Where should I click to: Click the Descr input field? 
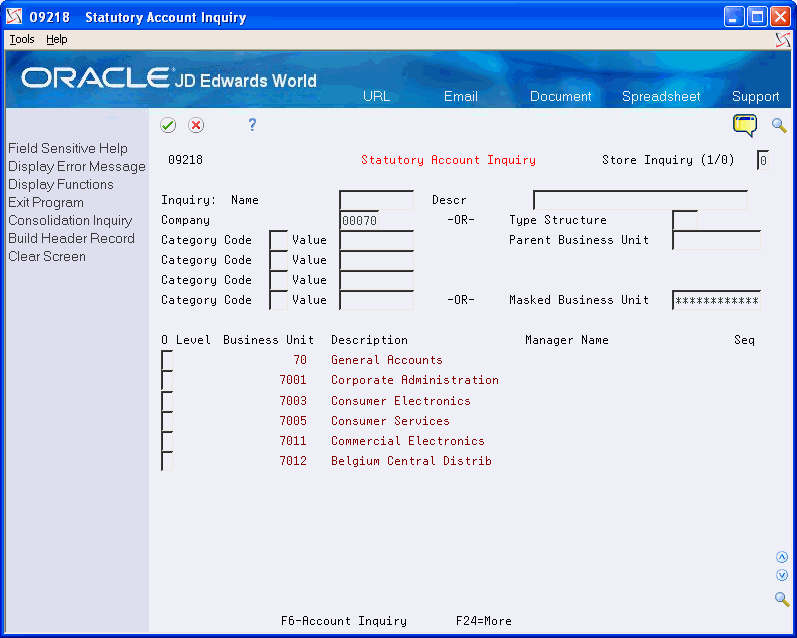tap(640, 200)
